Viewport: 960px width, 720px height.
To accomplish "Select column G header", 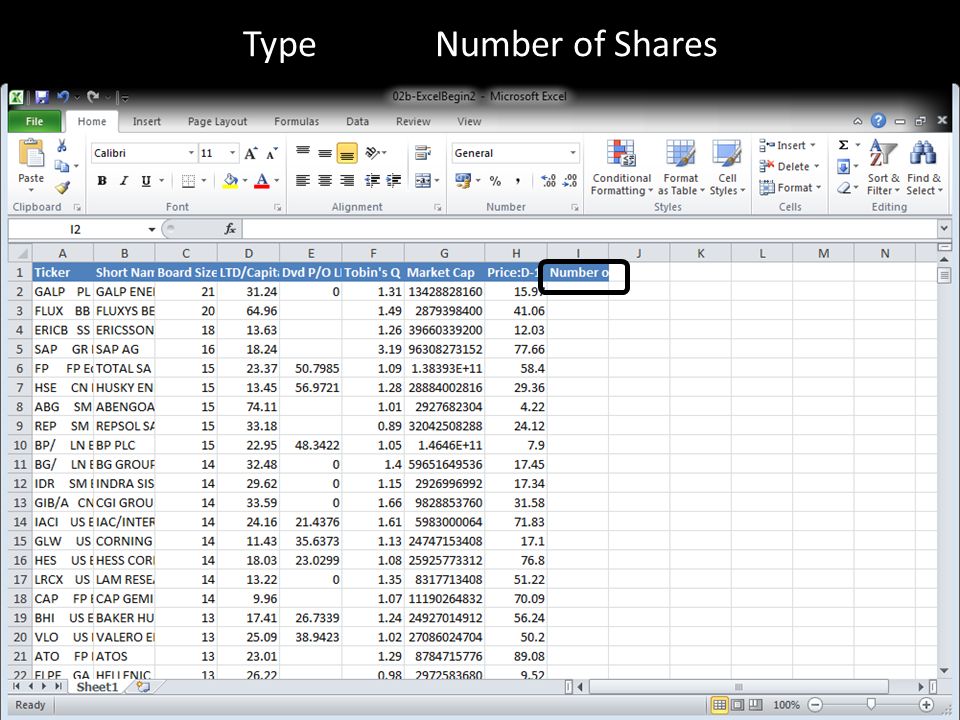I will point(444,253).
